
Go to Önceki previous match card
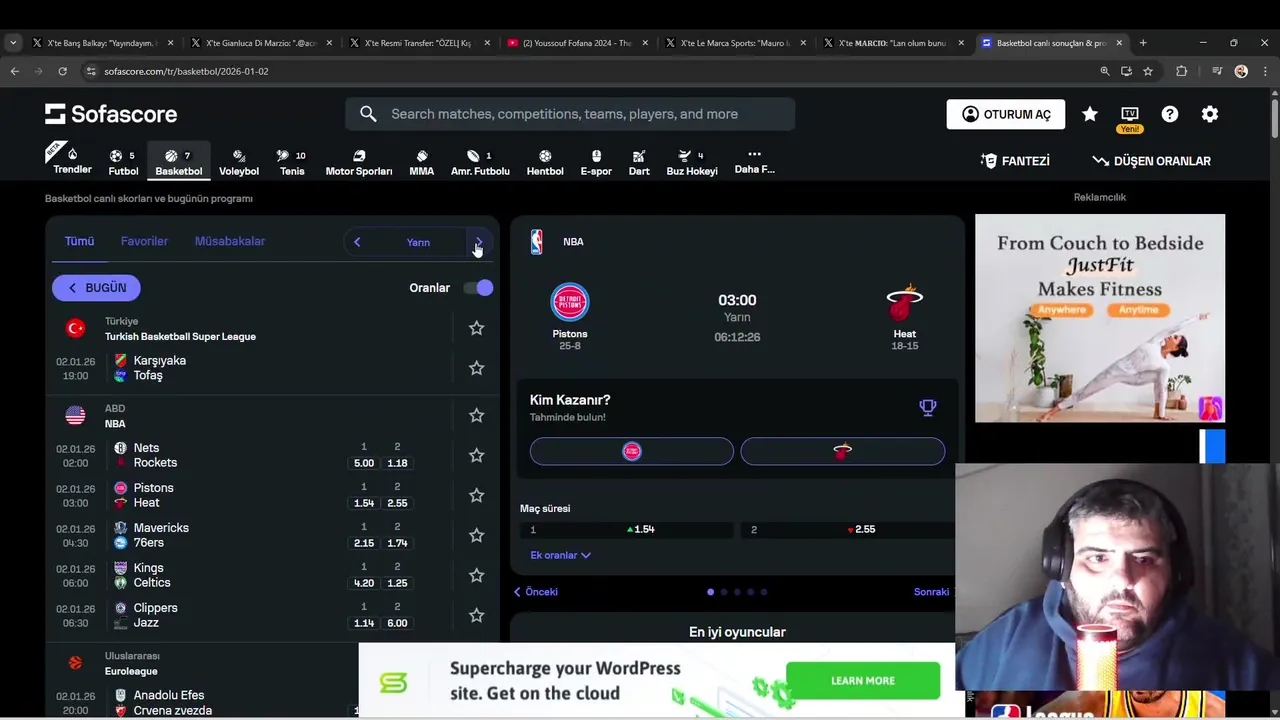point(536,592)
